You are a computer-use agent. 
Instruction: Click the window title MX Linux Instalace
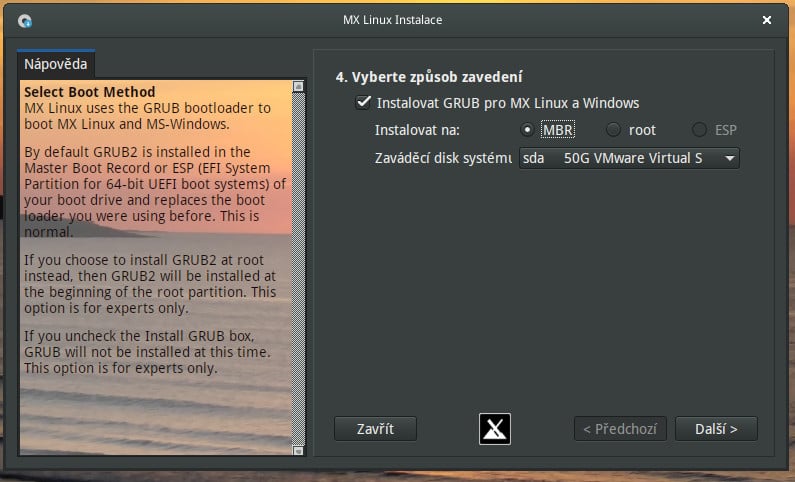click(392, 20)
